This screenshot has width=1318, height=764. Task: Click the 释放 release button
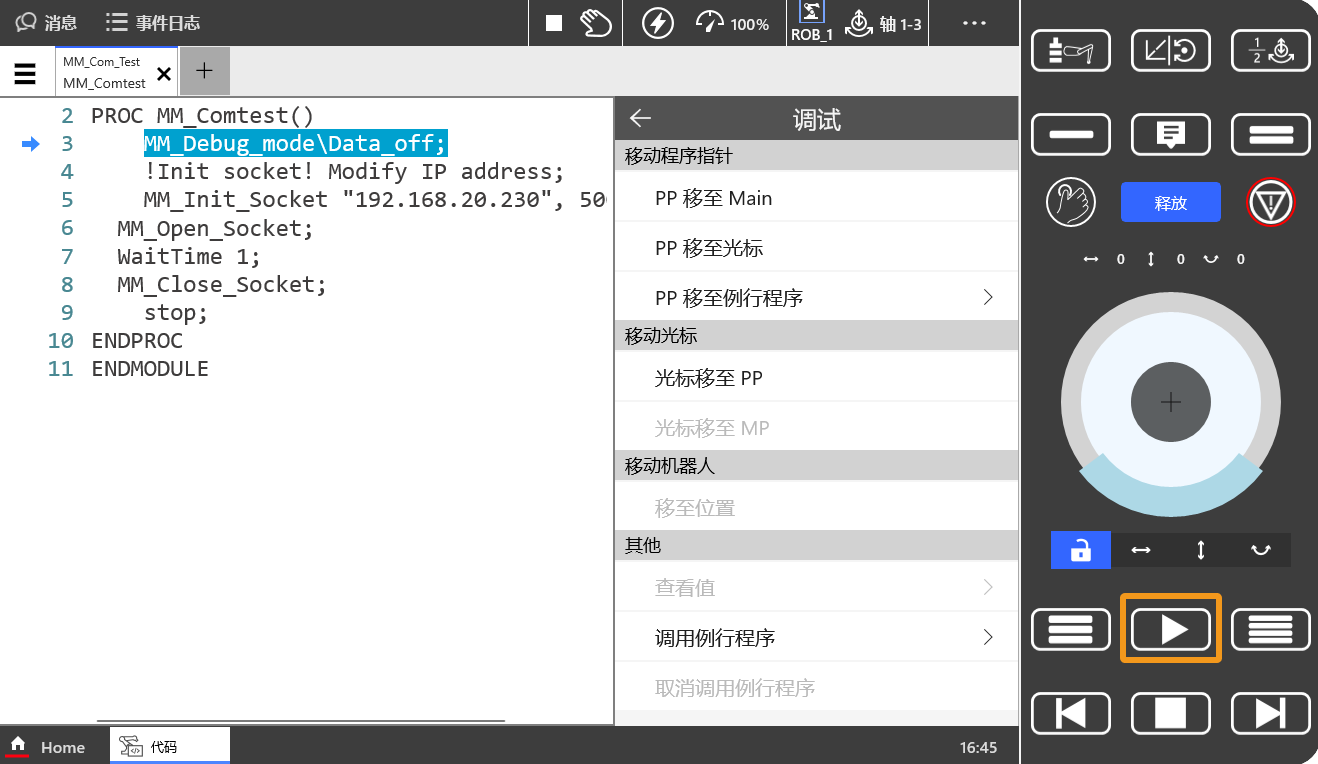(1170, 202)
